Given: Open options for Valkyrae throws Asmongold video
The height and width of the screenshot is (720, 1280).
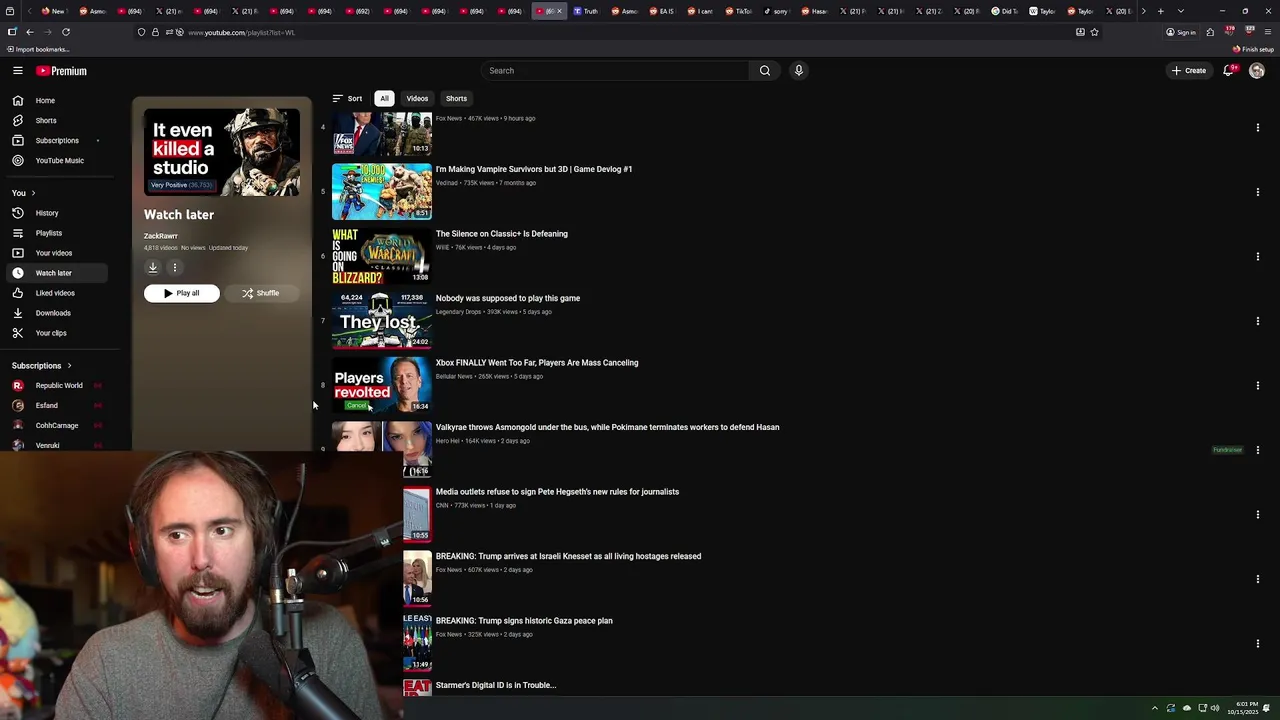Looking at the screenshot, I should click(x=1258, y=450).
